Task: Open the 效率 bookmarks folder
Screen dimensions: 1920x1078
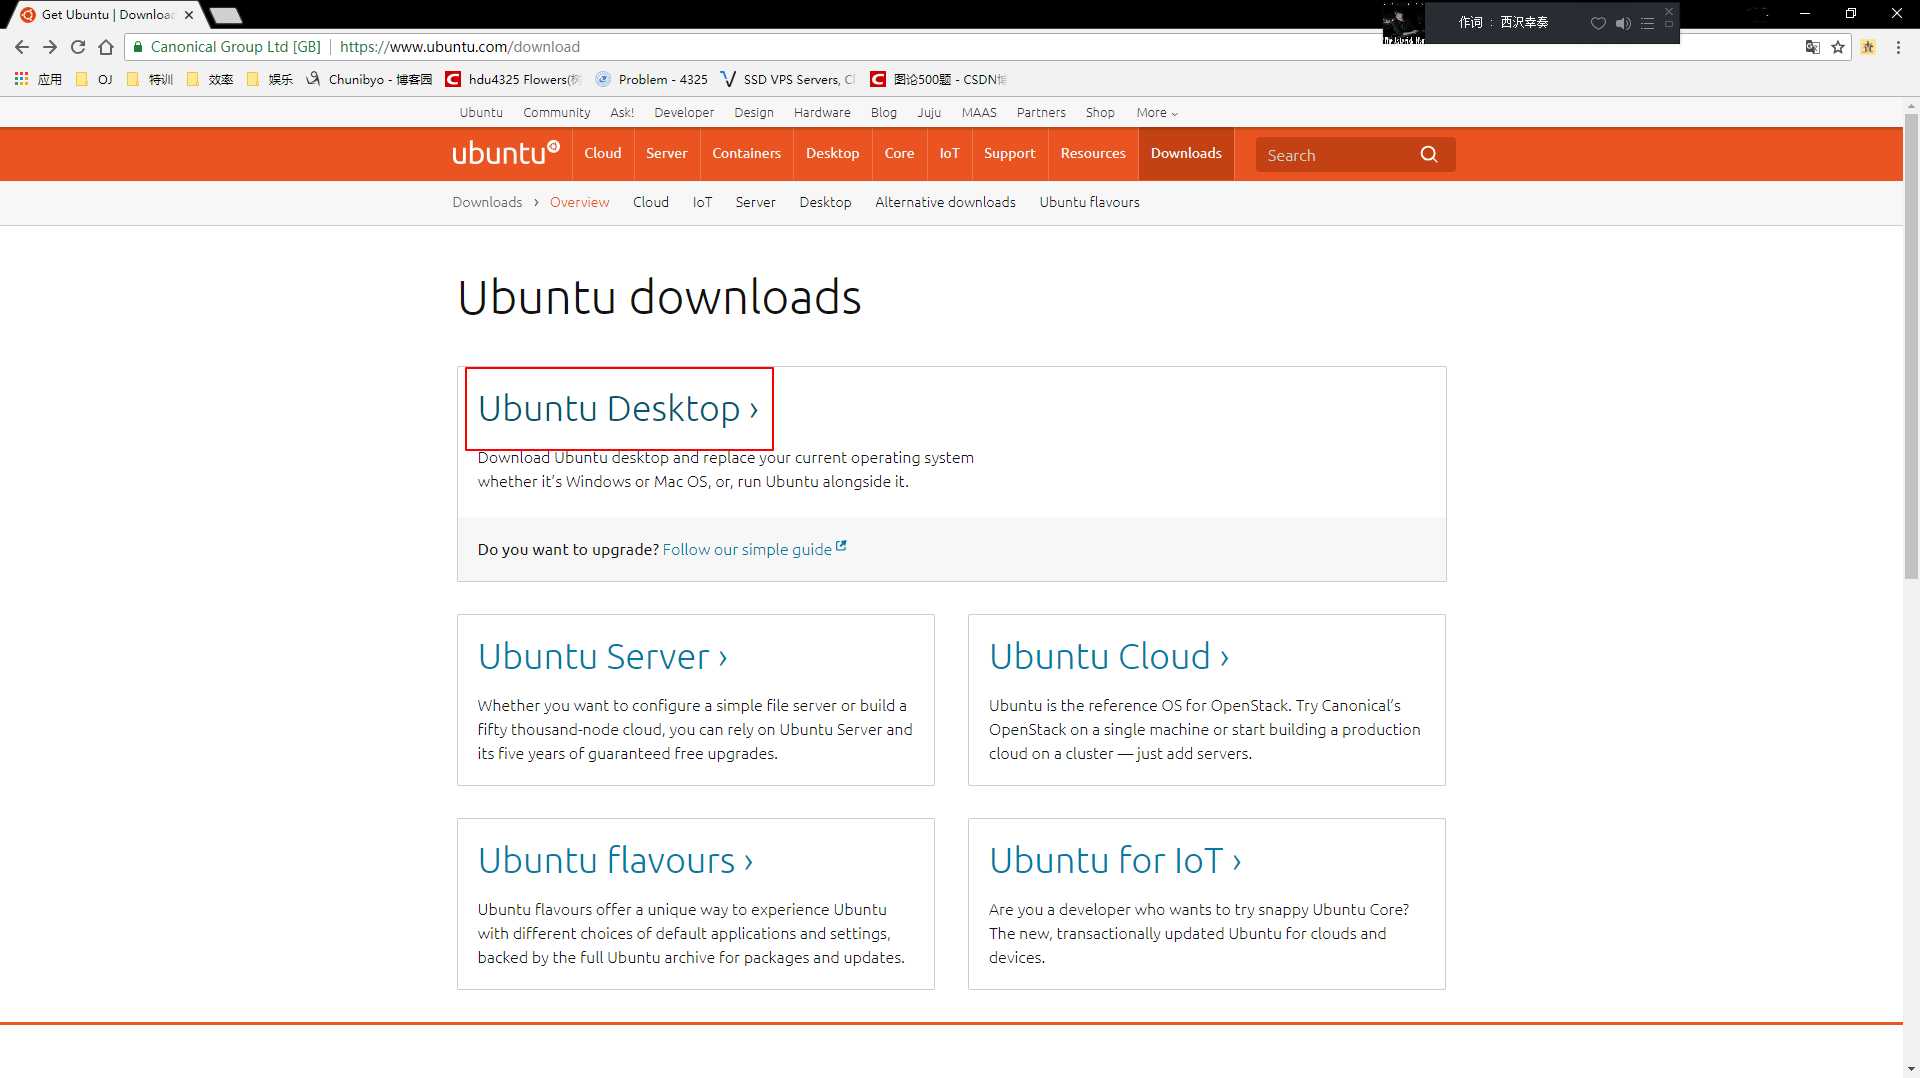Action: [x=210, y=79]
